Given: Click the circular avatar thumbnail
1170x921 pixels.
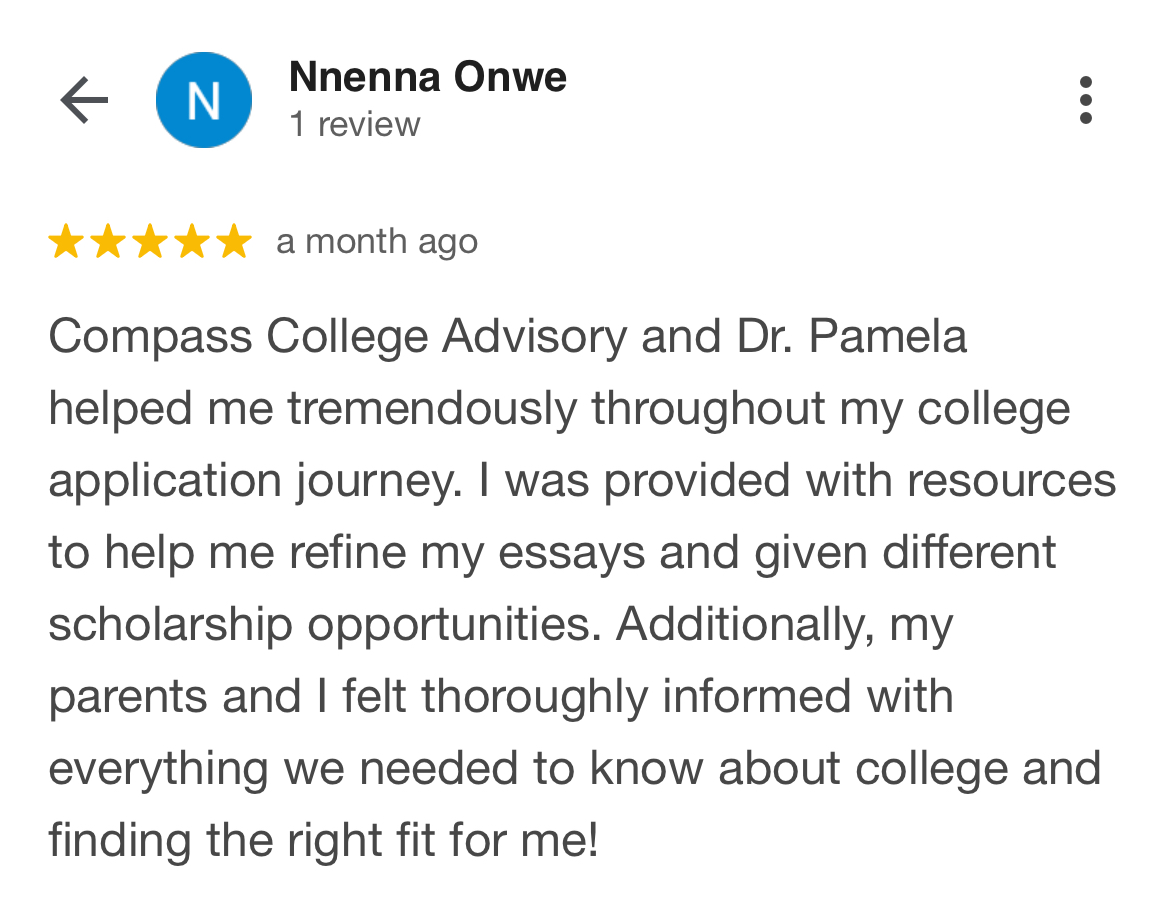Looking at the screenshot, I should pyautogui.click(x=204, y=99).
